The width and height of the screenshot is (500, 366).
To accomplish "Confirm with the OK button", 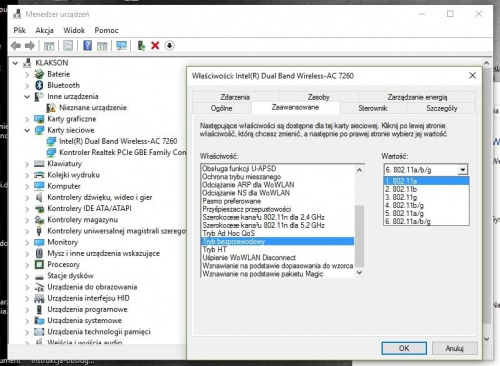I will [x=404, y=348].
